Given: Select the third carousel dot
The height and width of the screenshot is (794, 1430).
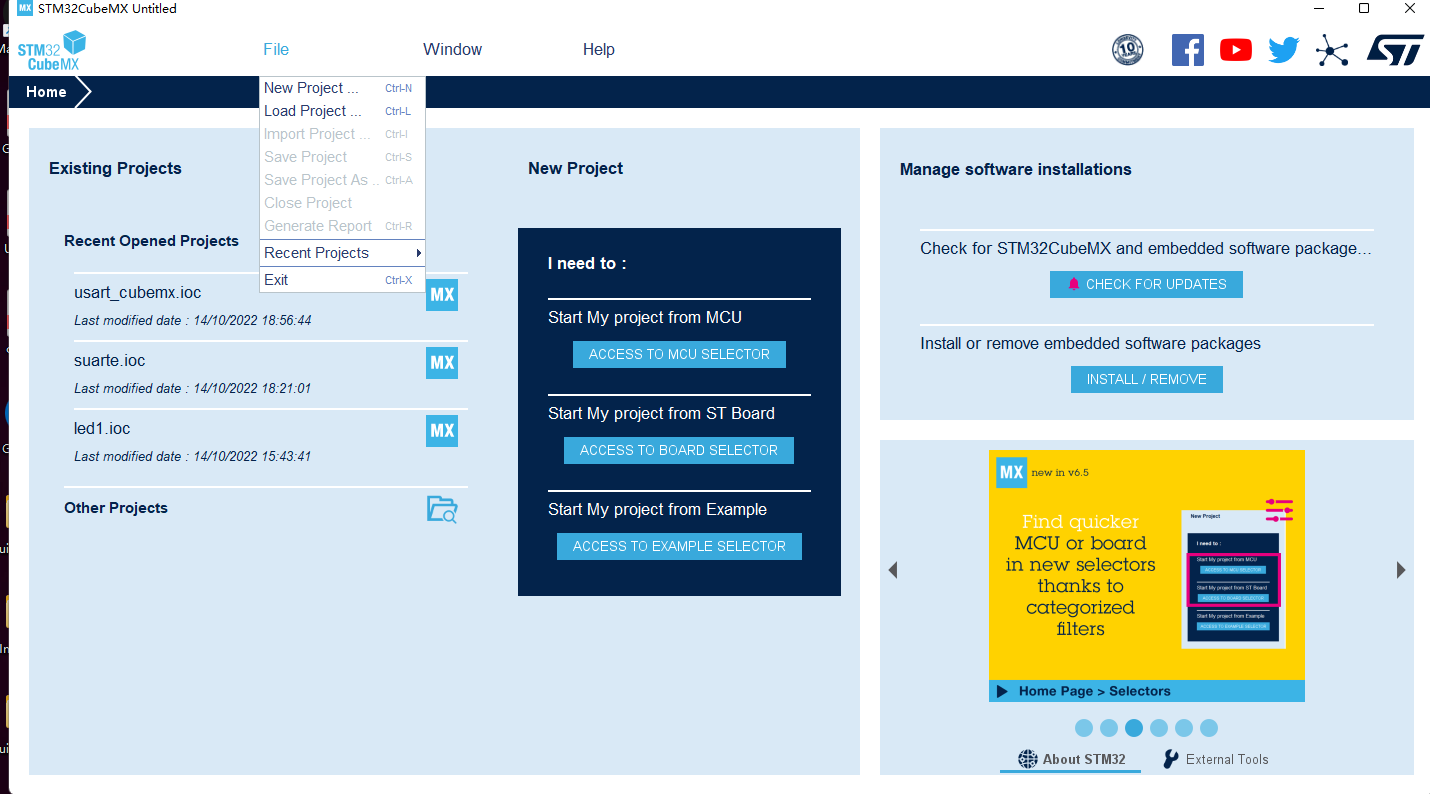Looking at the screenshot, I should 1134,728.
